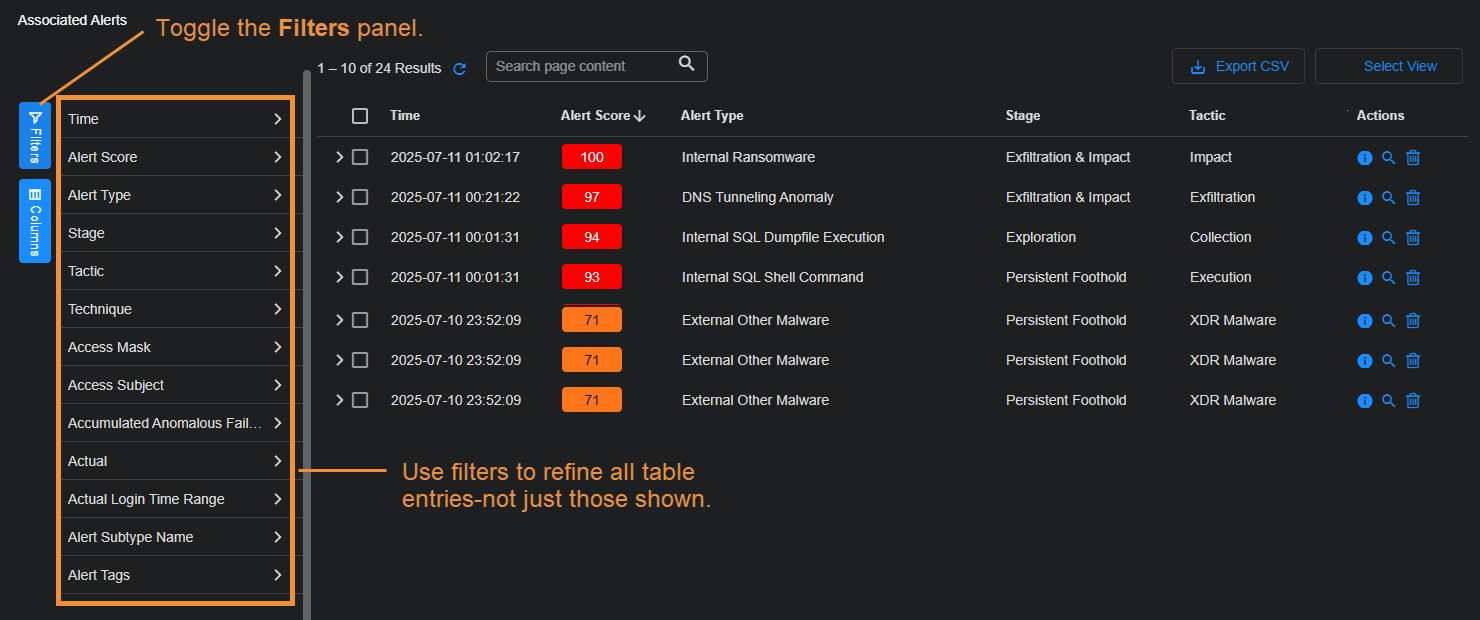Open the Select View button
Viewport: 1480px width, 620px height.
[x=1388, y=67]
